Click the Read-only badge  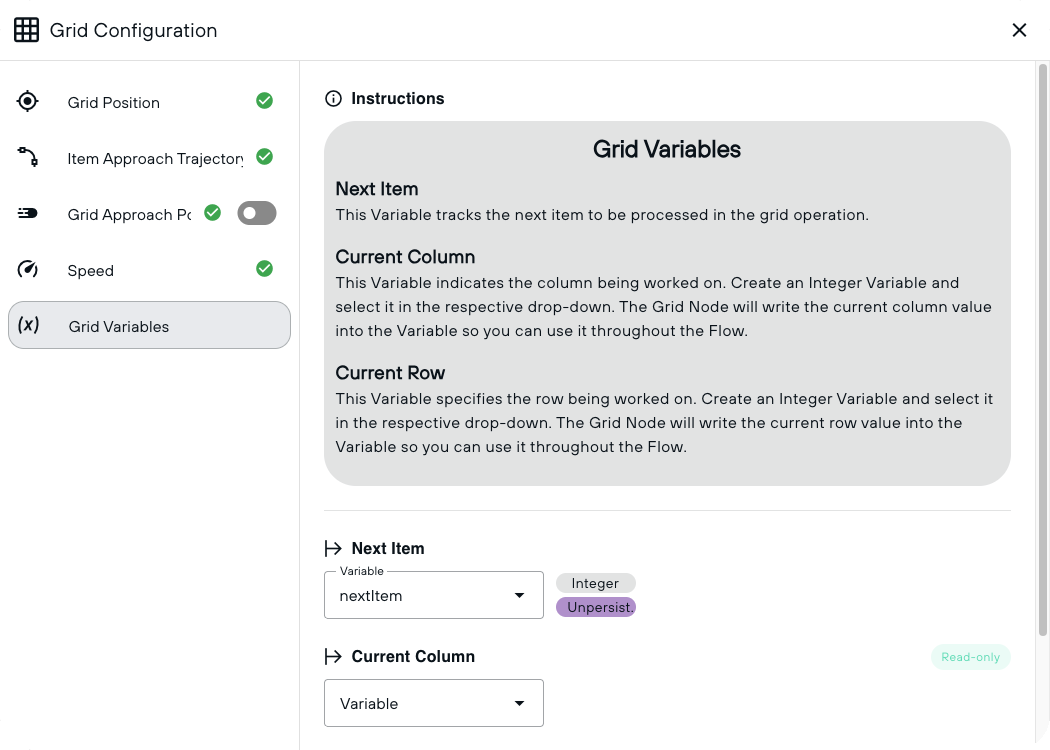coord(970,657)
